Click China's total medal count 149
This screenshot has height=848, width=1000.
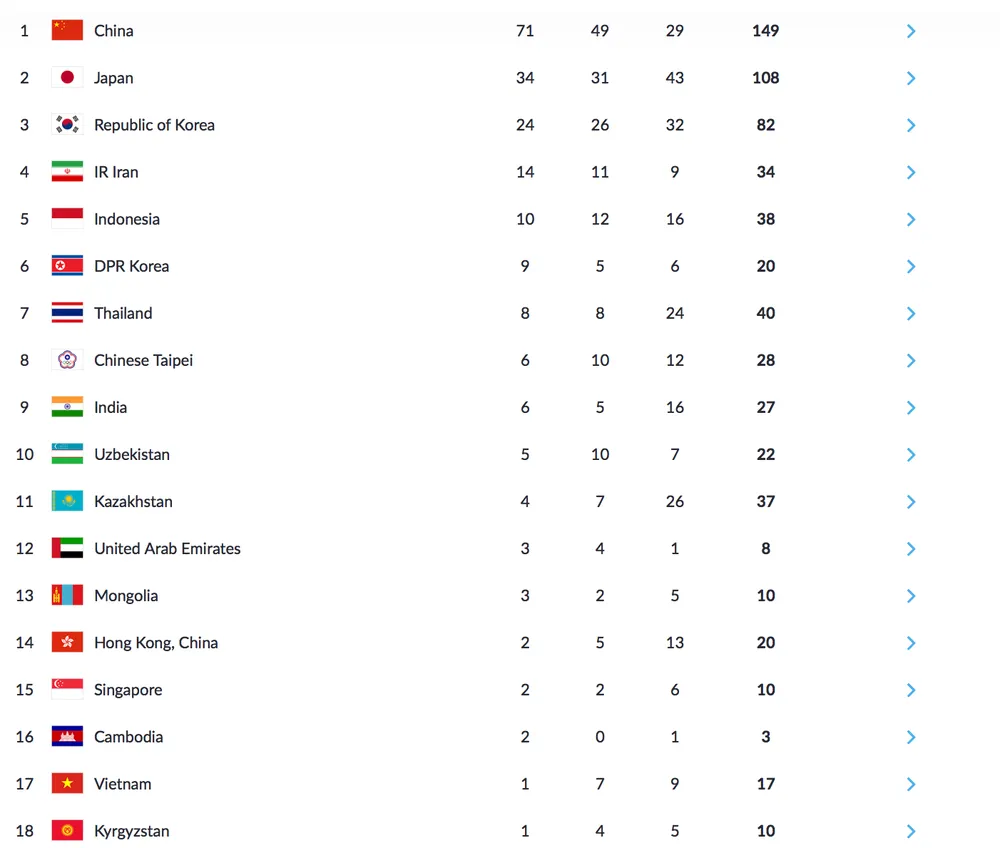point(765,31)
